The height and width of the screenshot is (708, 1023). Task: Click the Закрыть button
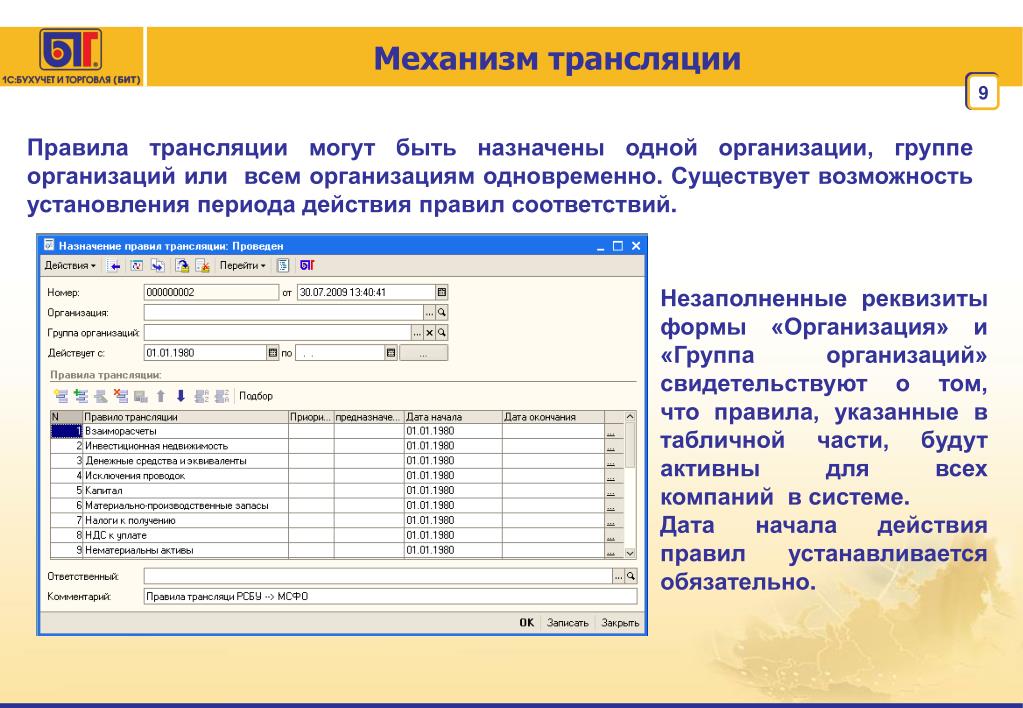click(x=620, y=623)
